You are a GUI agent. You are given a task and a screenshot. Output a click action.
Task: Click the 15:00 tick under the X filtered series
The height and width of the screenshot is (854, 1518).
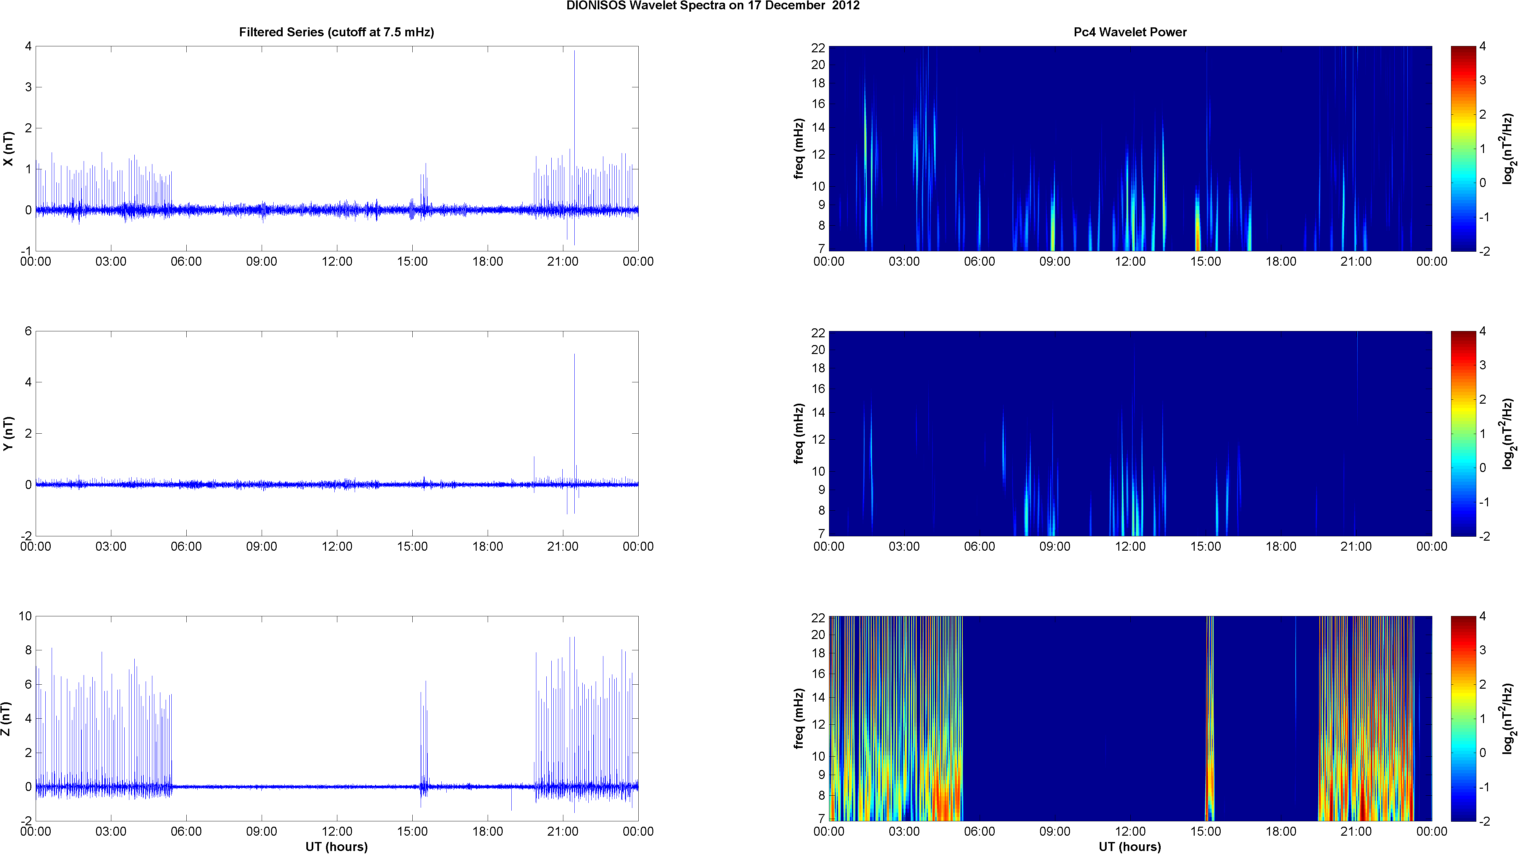412,262
